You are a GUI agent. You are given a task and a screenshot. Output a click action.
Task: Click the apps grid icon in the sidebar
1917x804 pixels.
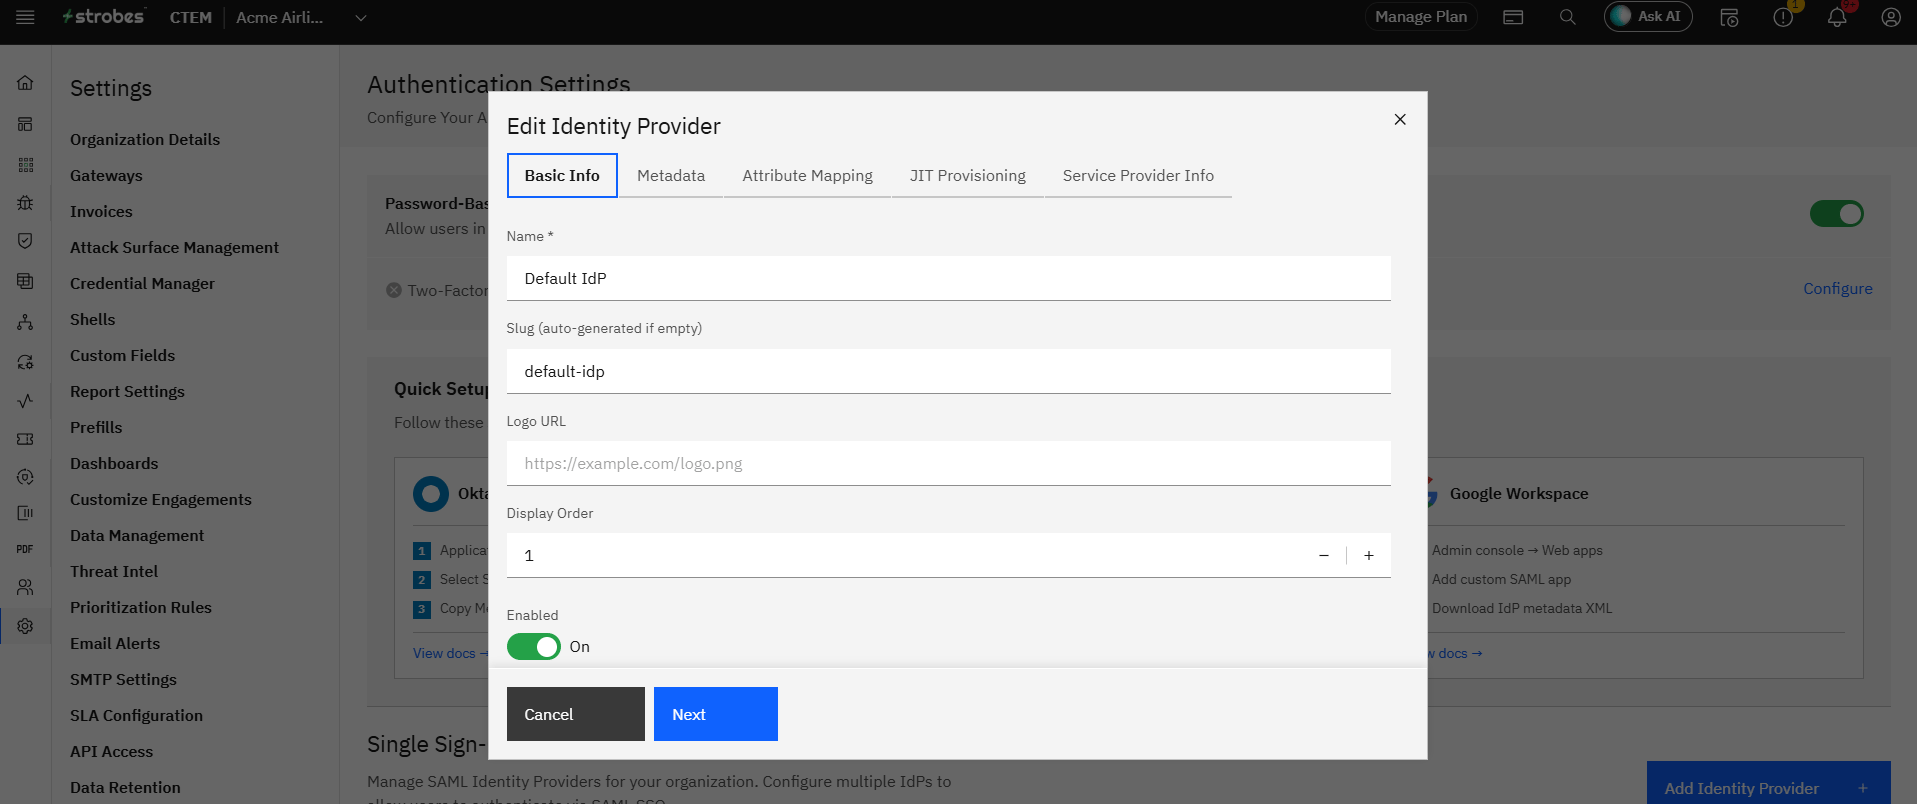click(25, 164)
